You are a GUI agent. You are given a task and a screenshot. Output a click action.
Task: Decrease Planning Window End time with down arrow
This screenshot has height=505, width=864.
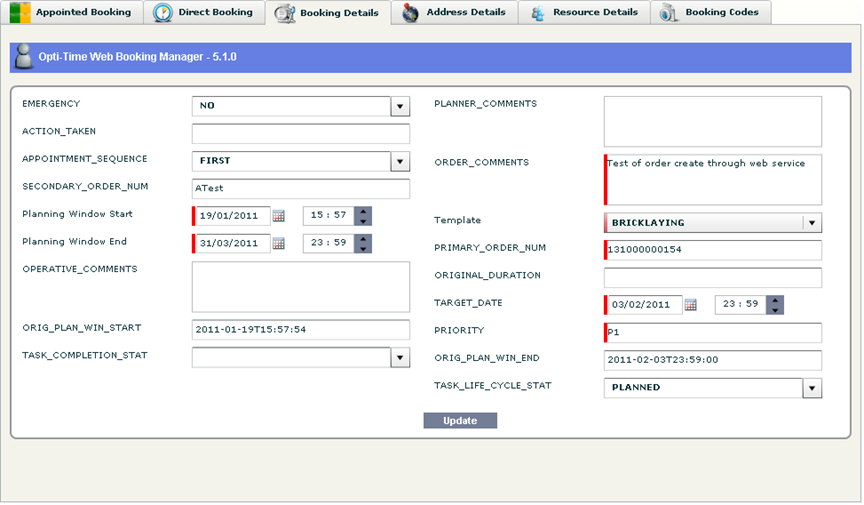363,249
